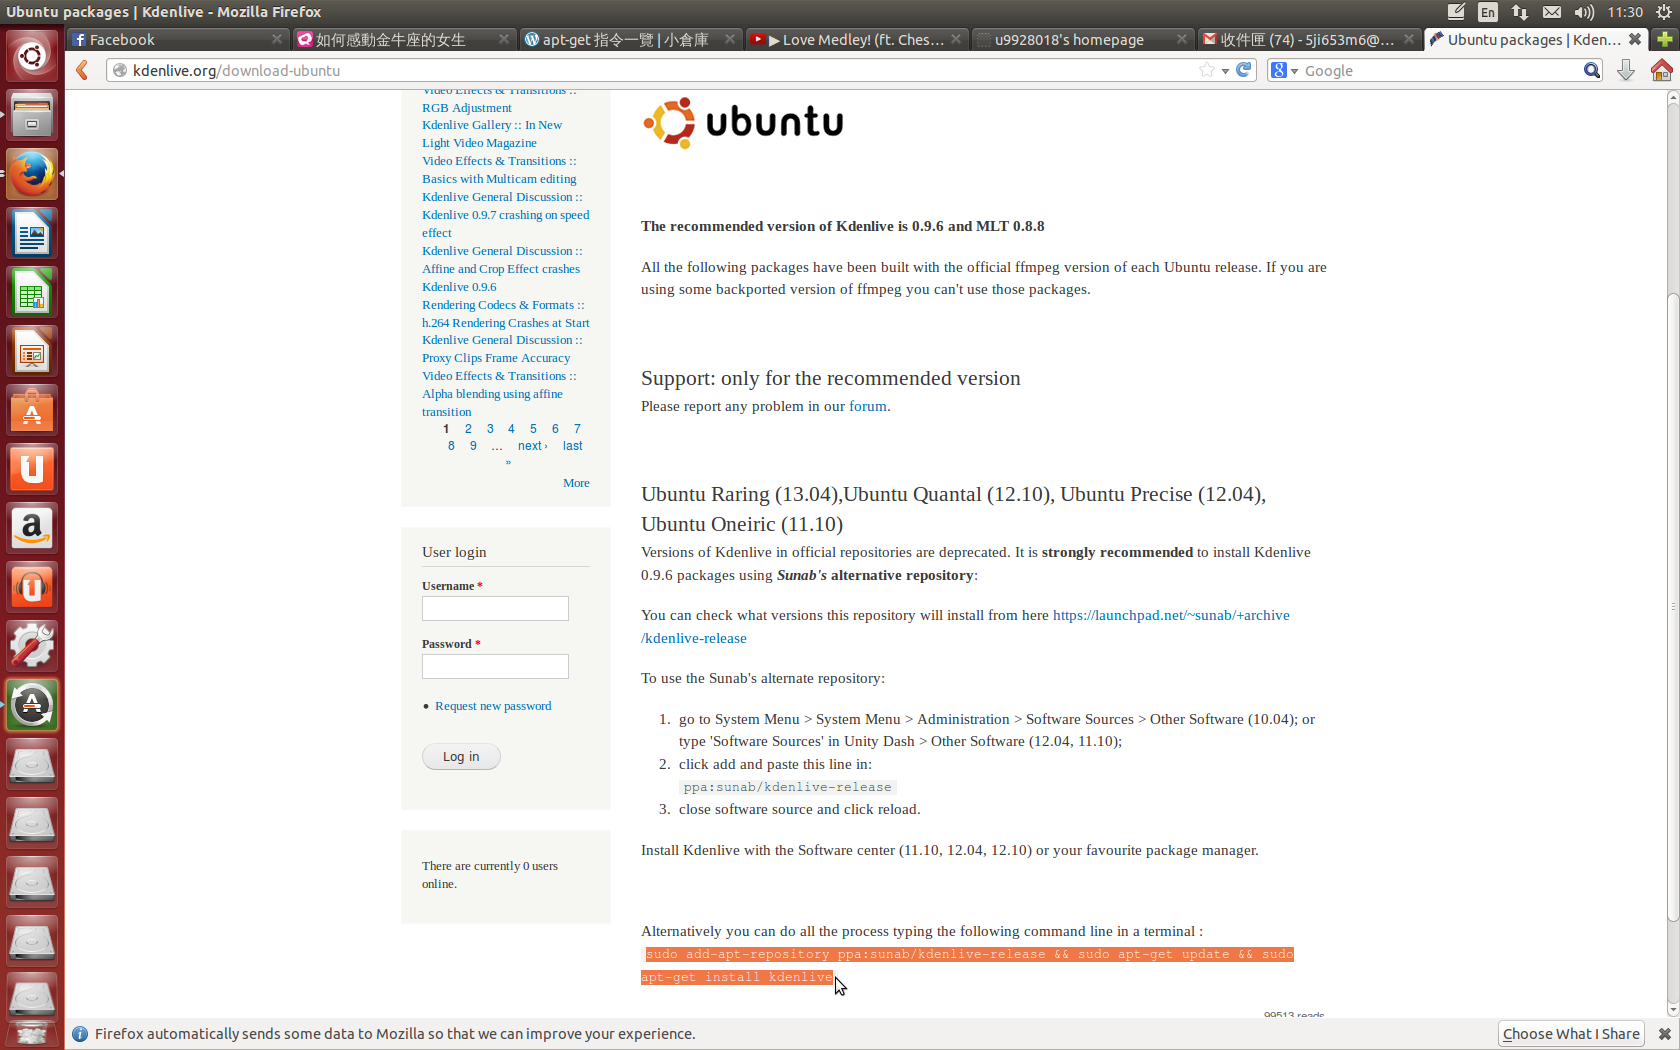The image size is (1680, 1050).
Task: Open the URL bar history dropdown arrow
Action: click(1225, 71)
